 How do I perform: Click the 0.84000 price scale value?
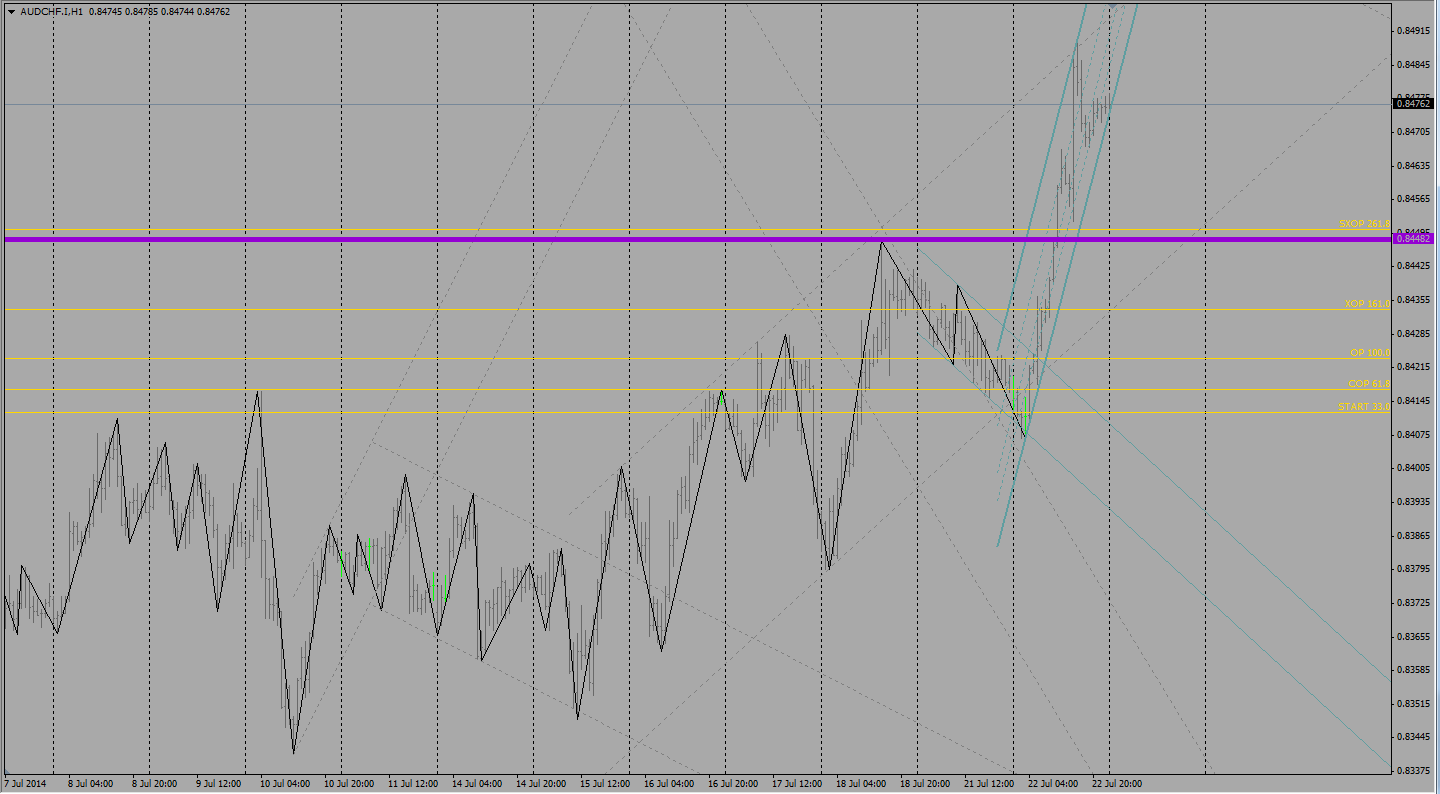click(x=1414, y=468)
